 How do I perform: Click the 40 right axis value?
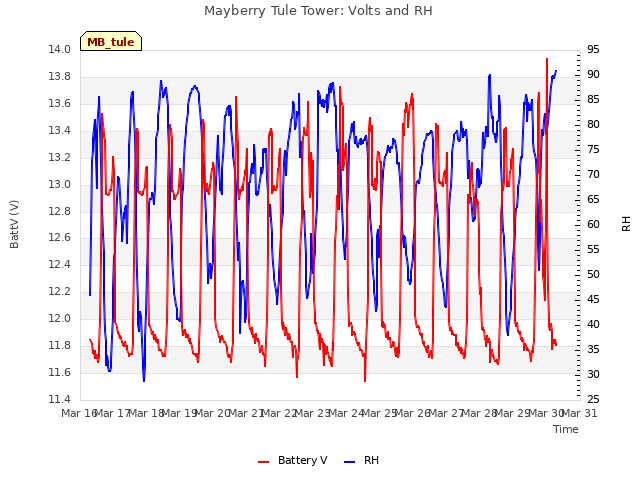593,324
